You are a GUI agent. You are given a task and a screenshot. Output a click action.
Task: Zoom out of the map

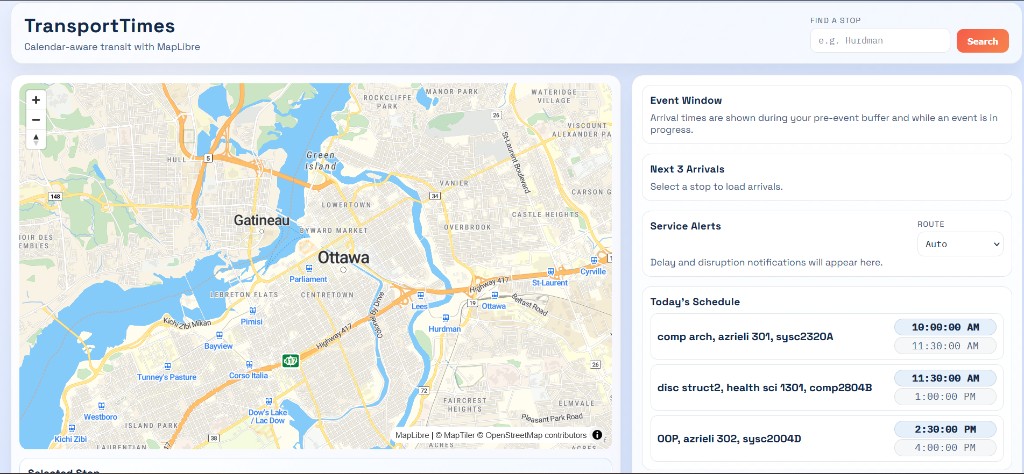pyautogui.click(x=36, y=120)
